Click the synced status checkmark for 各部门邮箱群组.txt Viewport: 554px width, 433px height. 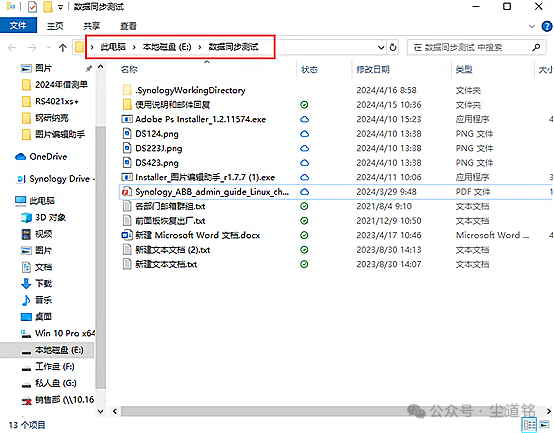point(304,206)
